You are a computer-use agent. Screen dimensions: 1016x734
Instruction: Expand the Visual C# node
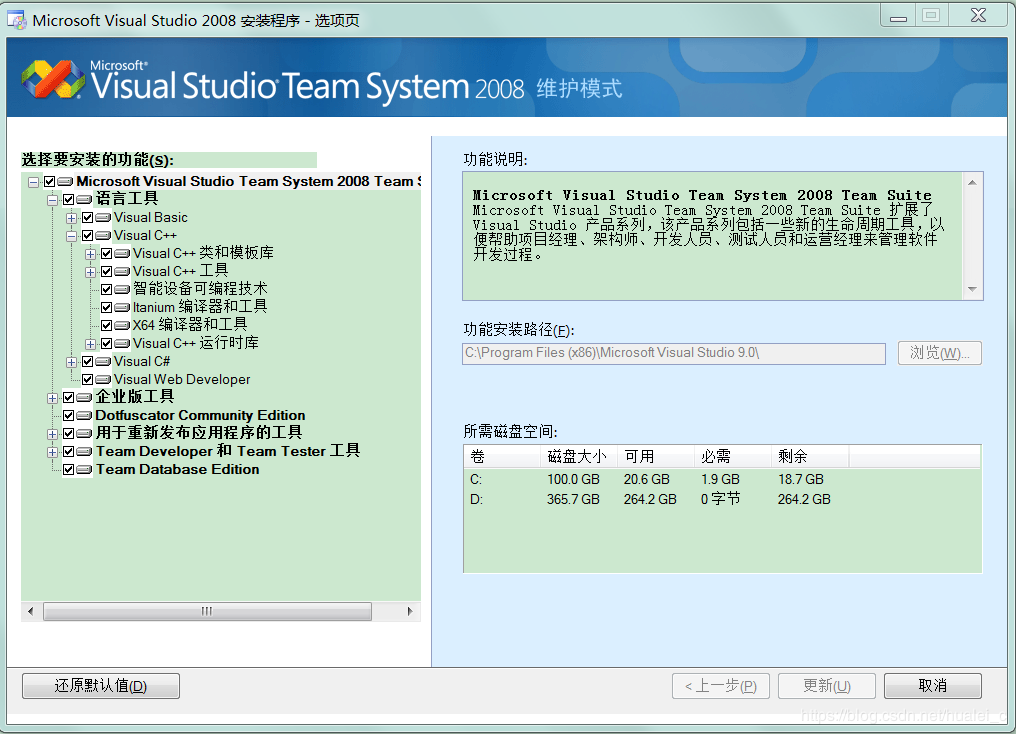coord(70,360)
